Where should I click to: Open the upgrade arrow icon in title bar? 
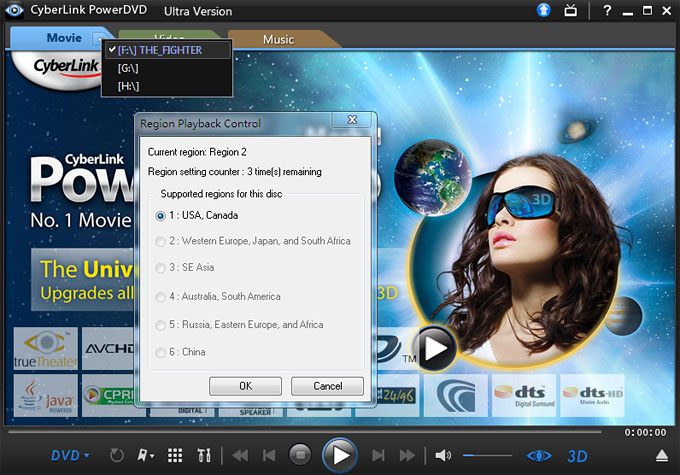click(543, 10)
